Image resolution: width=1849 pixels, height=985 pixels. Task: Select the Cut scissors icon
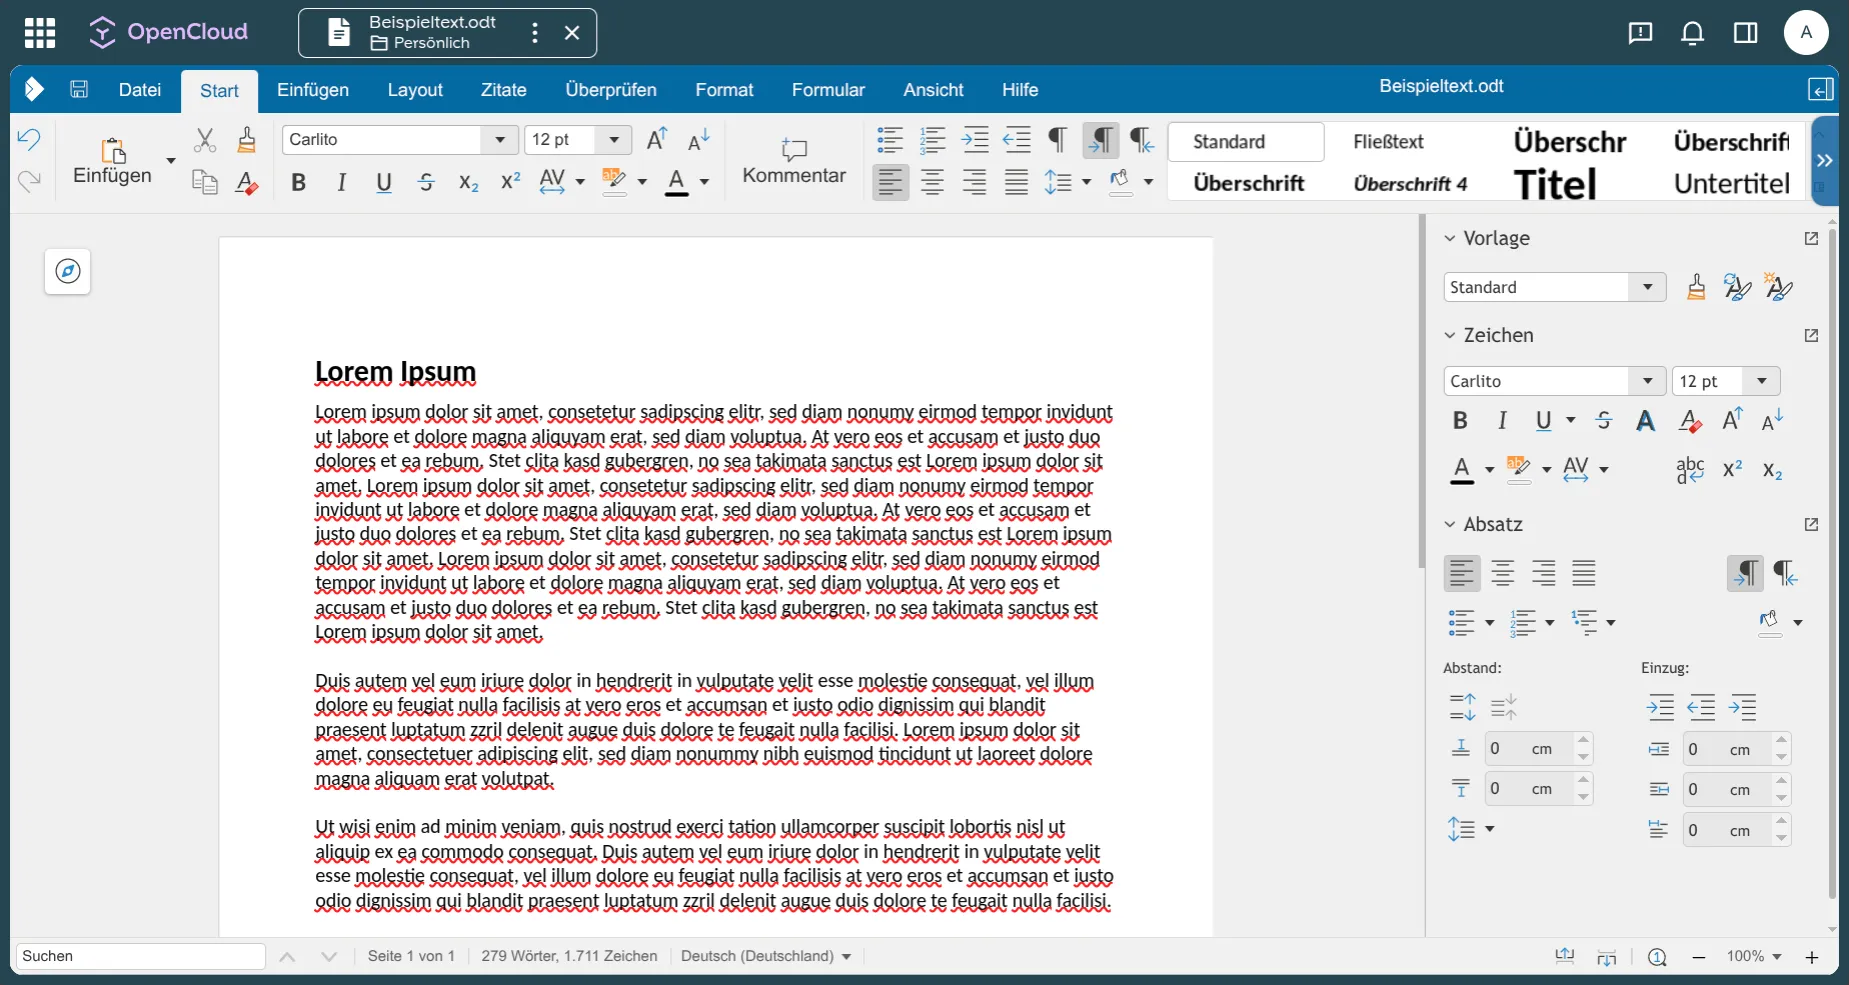click(205, 139)
